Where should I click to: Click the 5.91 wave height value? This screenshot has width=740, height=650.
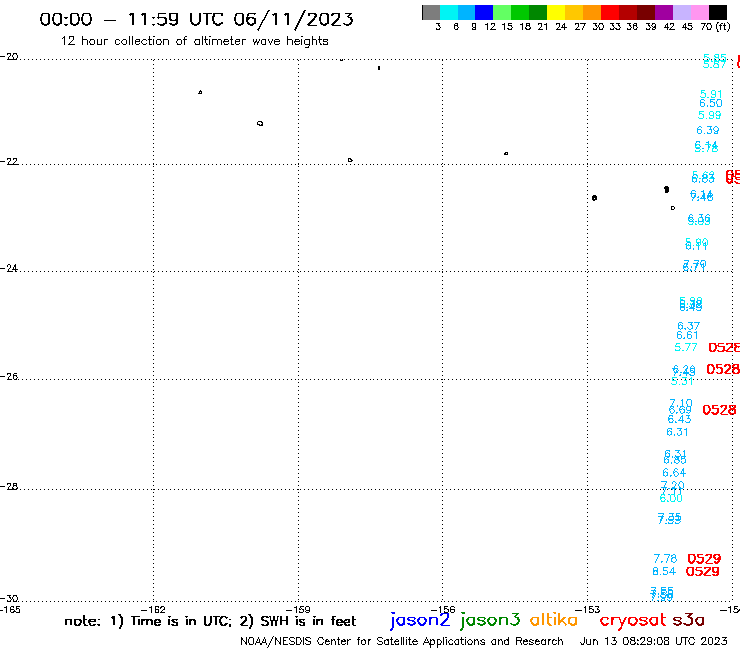click(711, 94)
